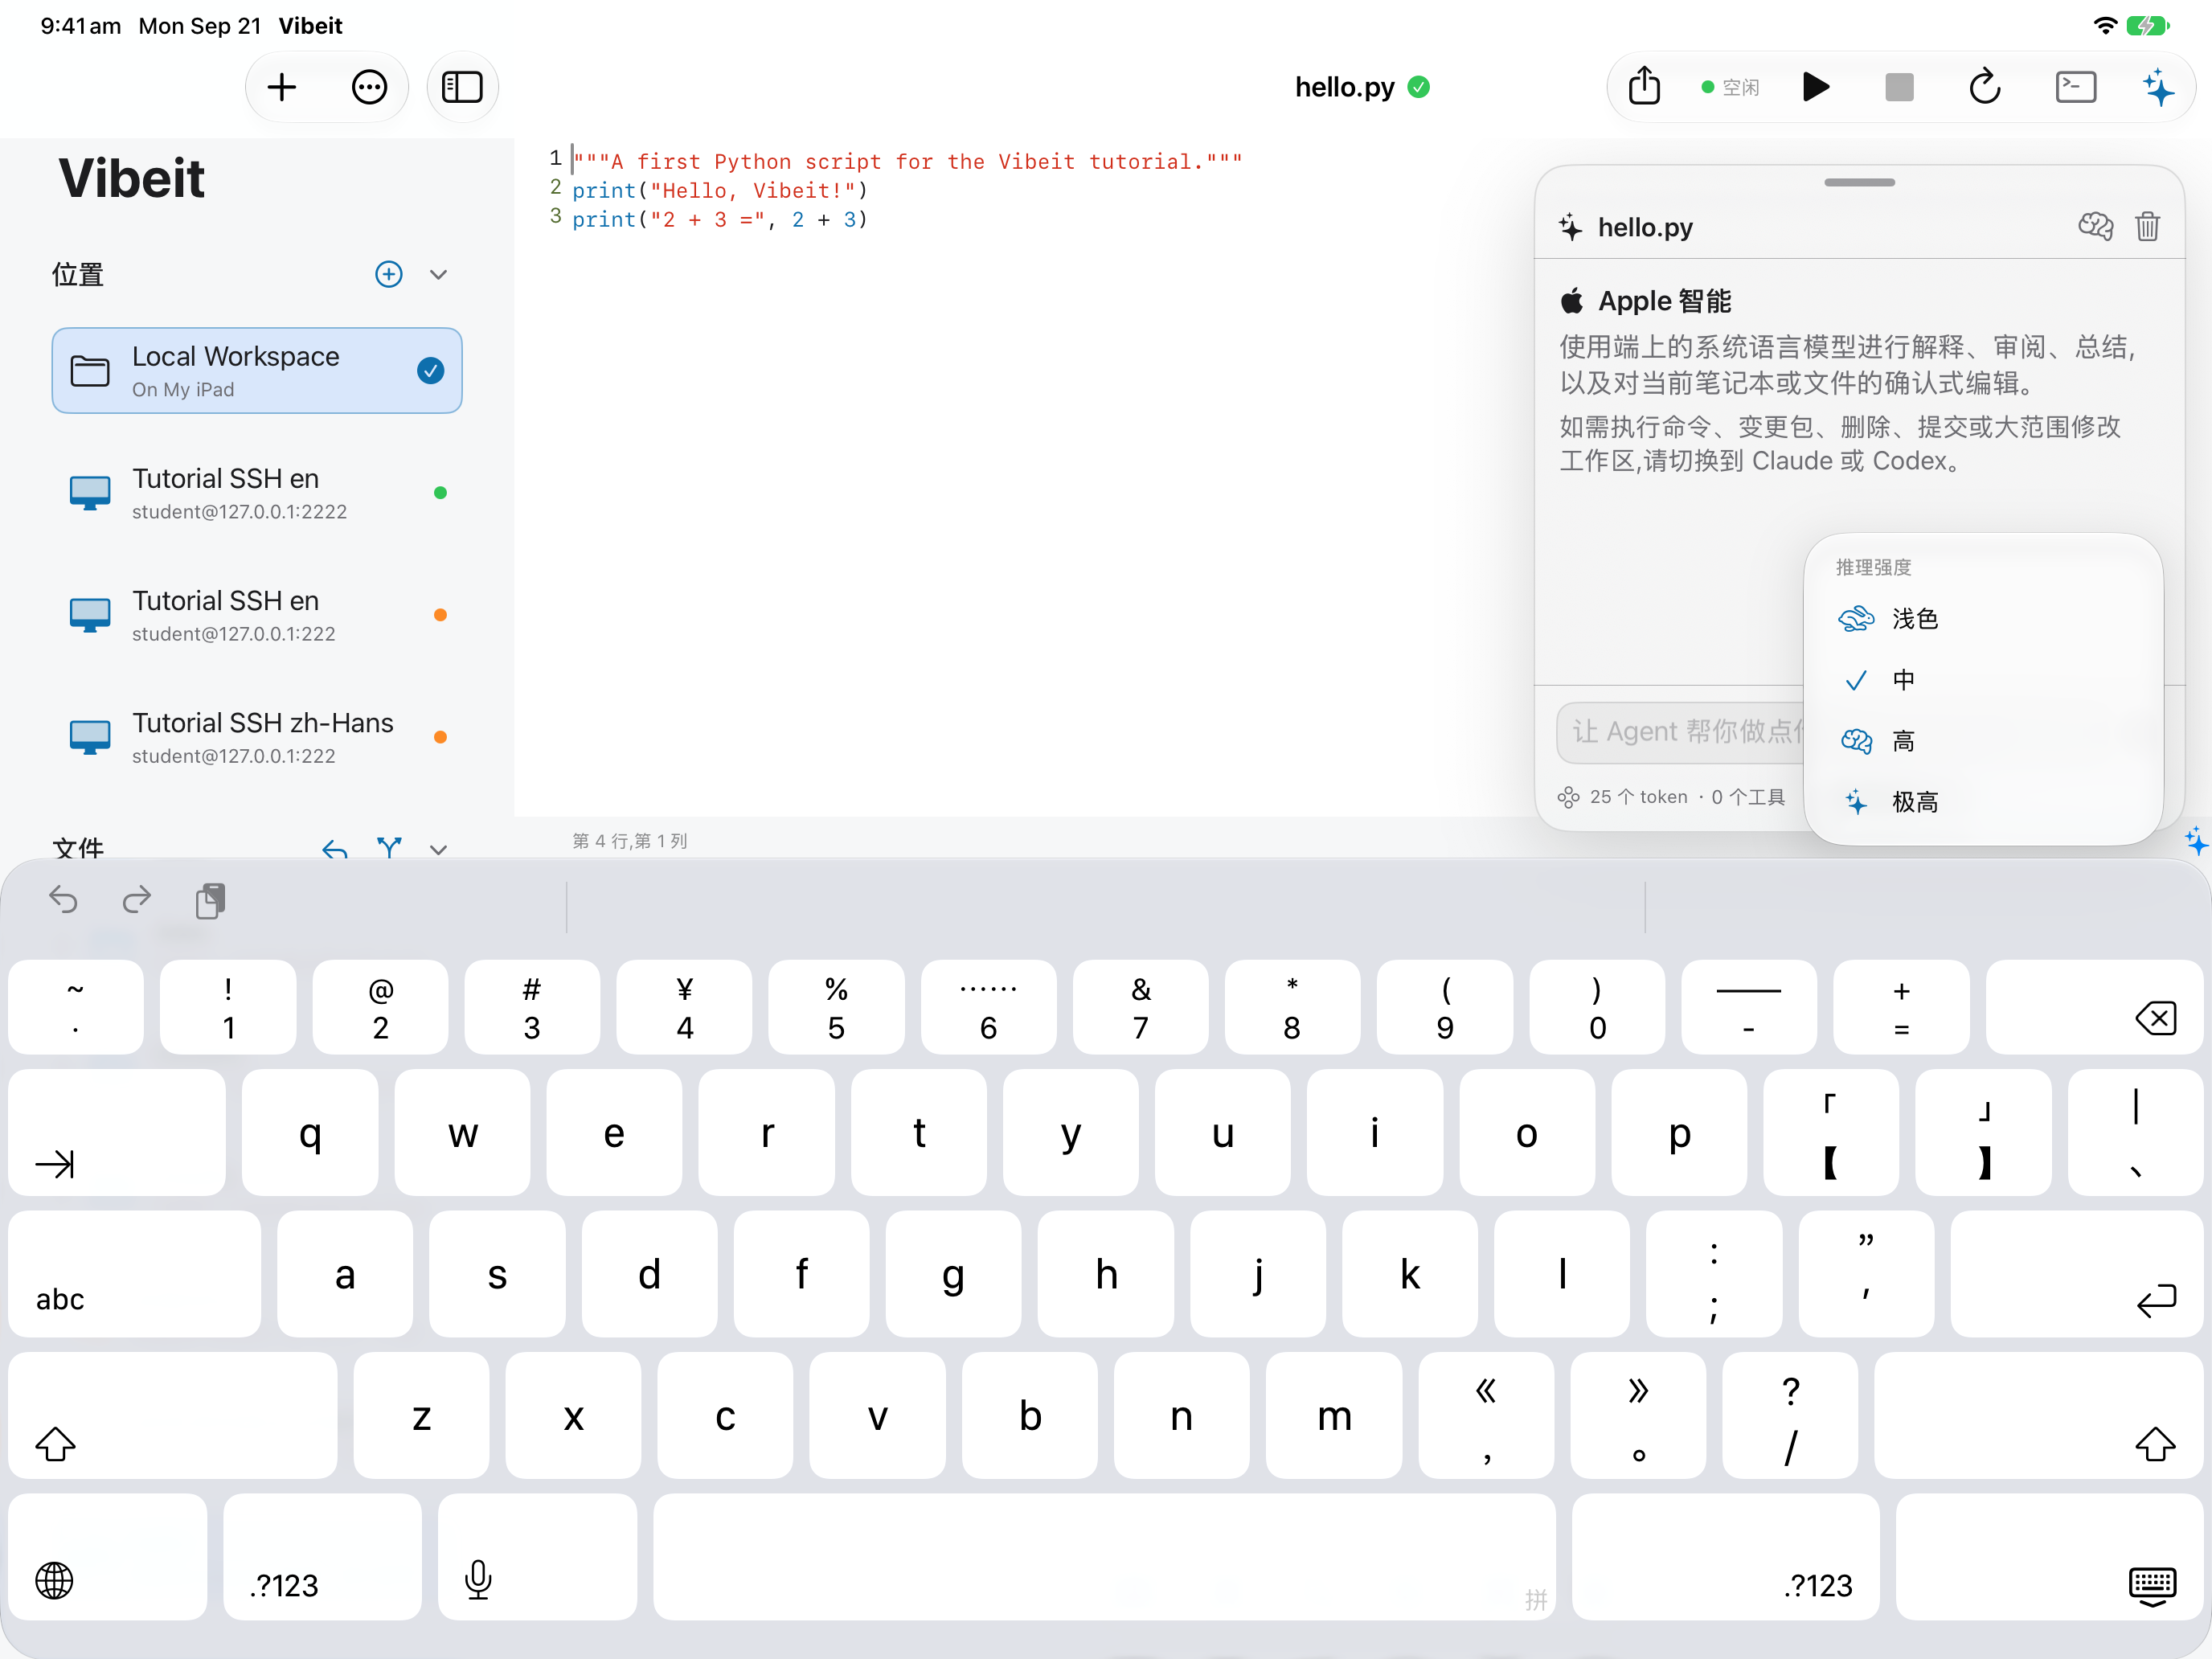Restart using the circular arrow icon
This screenshot has height=1659, width=2212.
pos(1985,87)
